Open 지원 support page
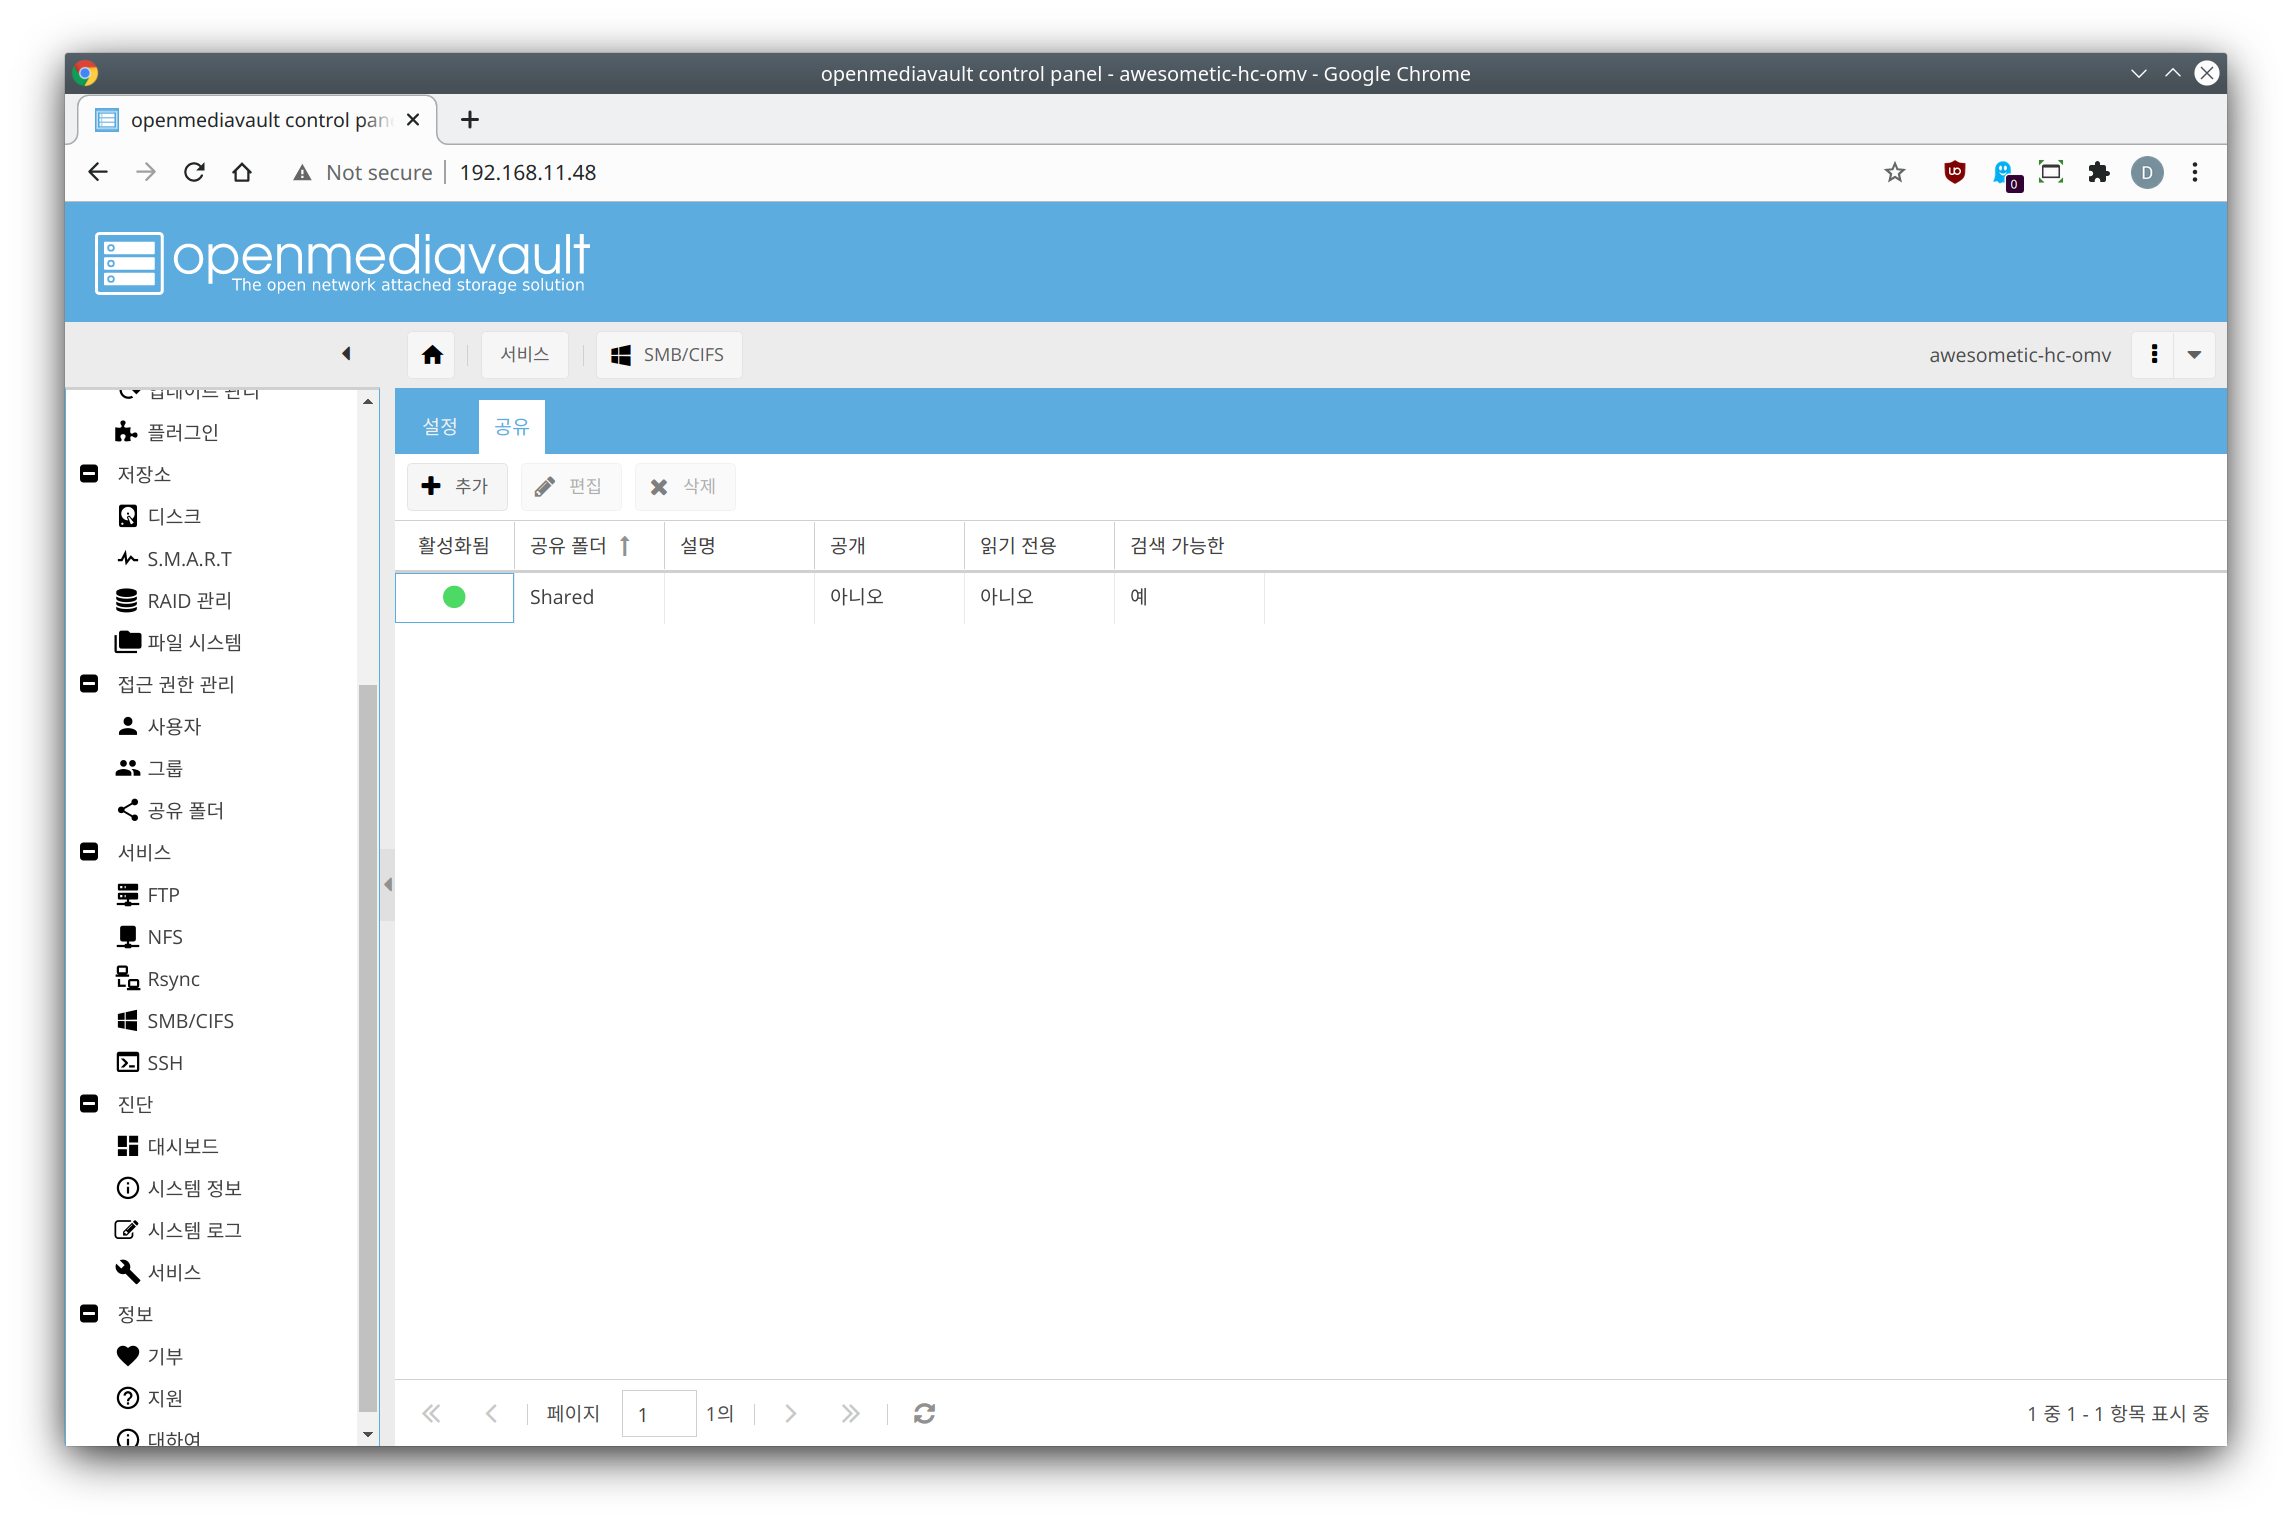The width and height of the screenshot is (2292, 1523). 151,1398
